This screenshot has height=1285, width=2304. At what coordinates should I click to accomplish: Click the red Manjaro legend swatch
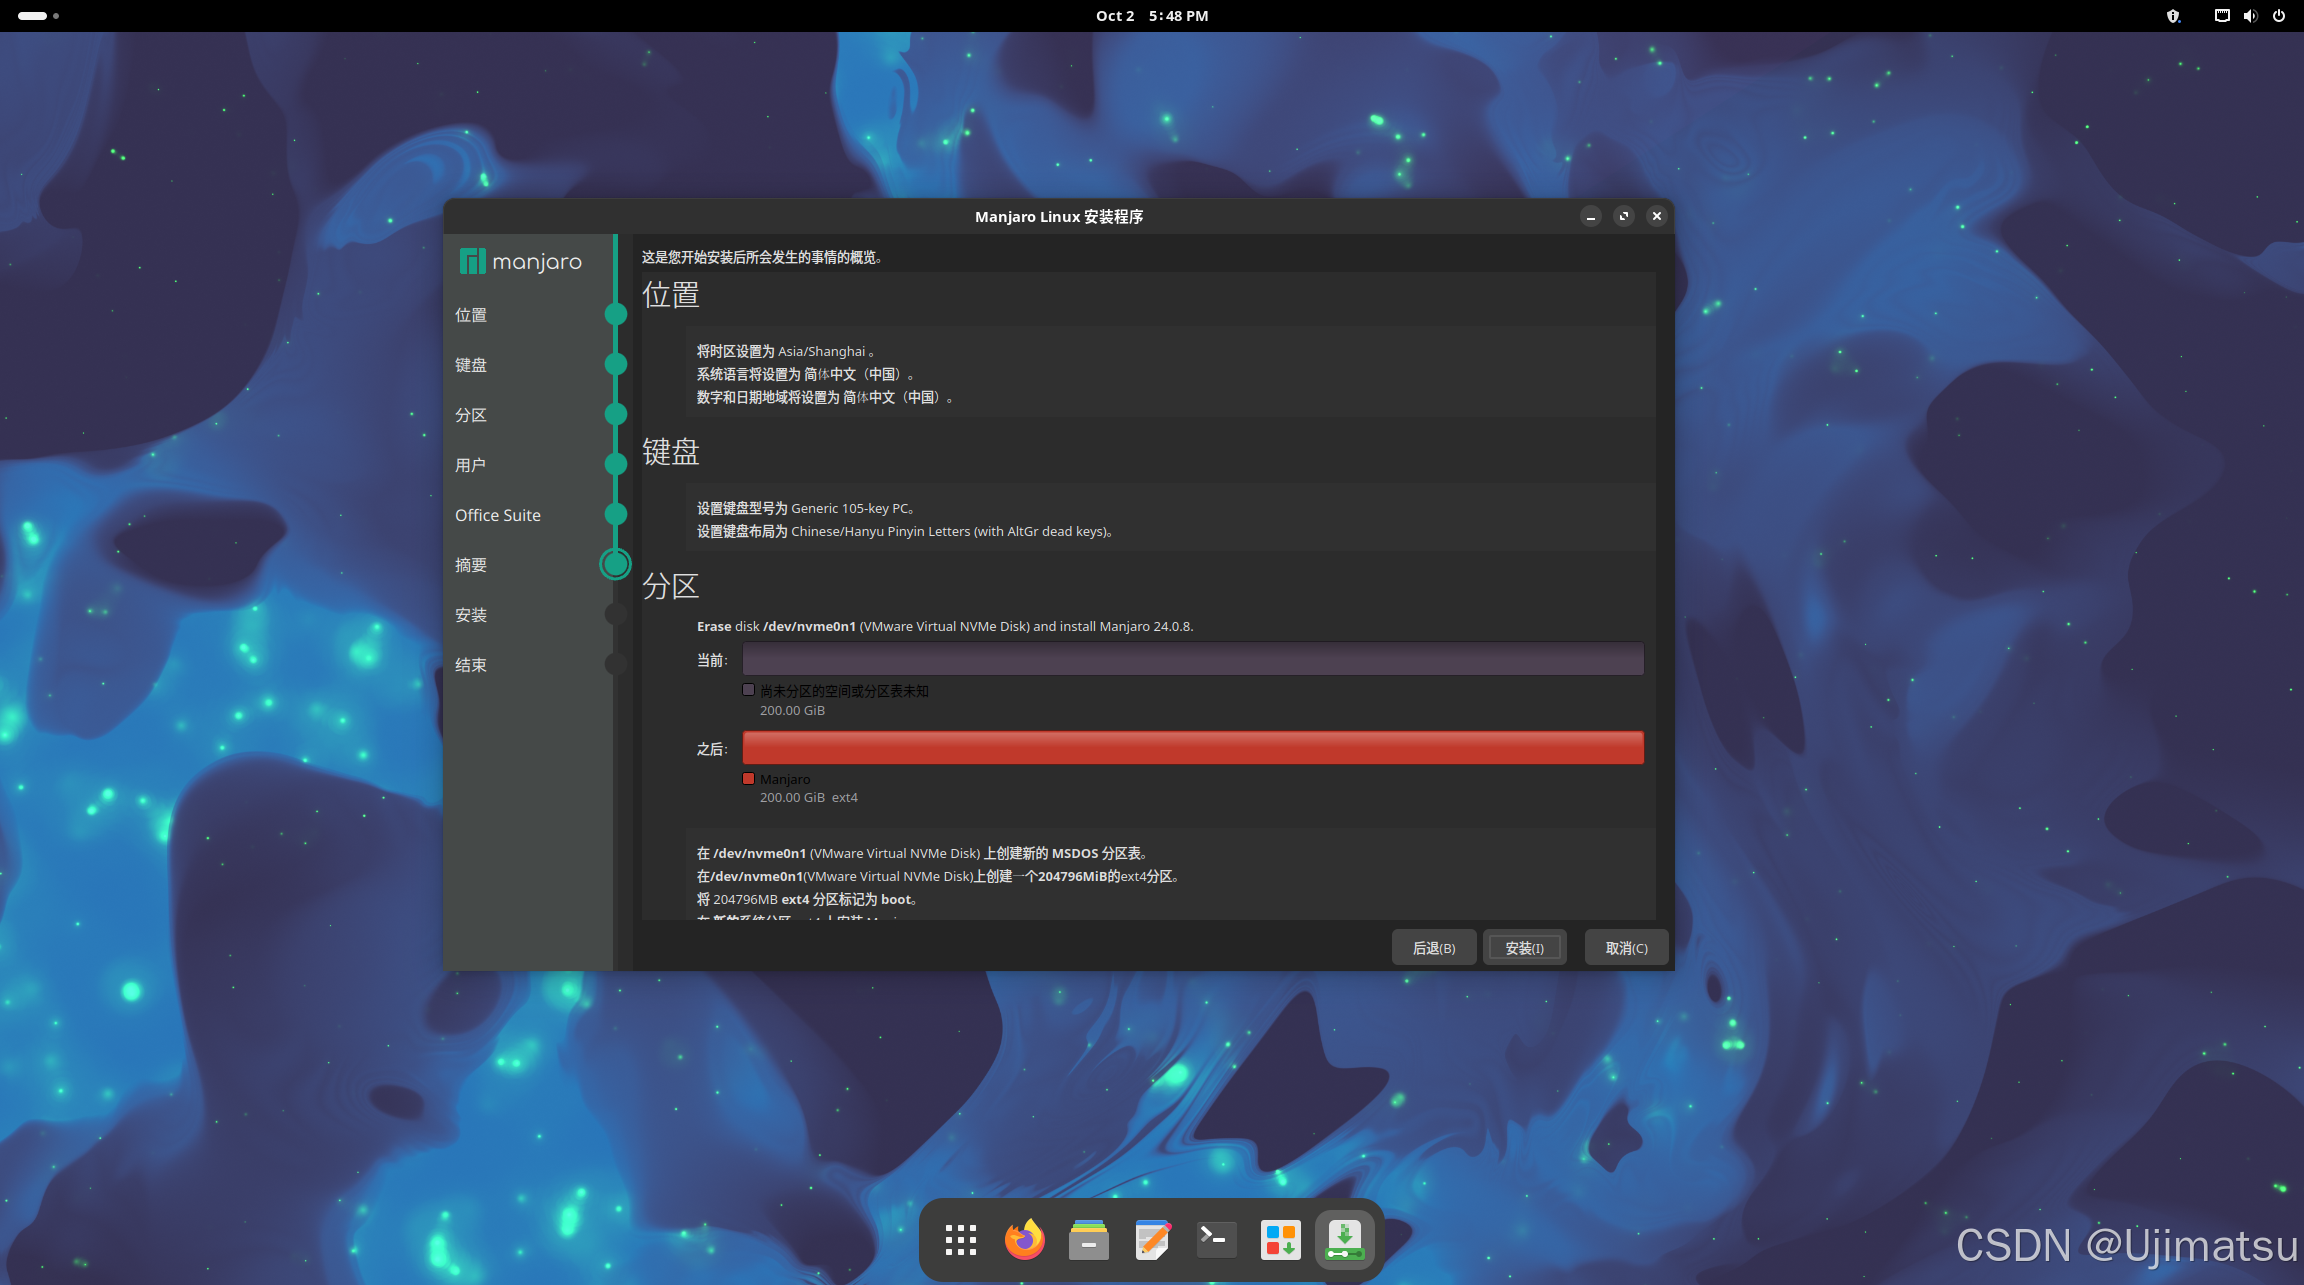tap(748, 779)
